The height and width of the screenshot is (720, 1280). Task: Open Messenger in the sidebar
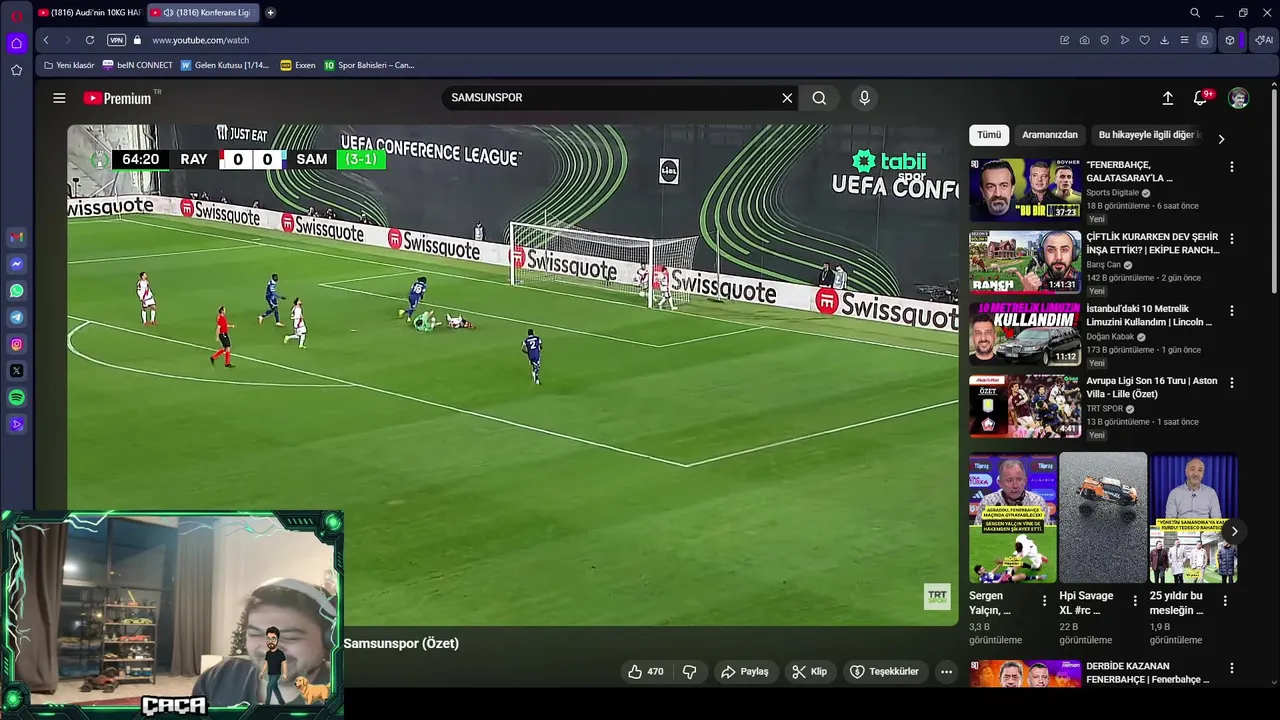(x=16, y=264)
